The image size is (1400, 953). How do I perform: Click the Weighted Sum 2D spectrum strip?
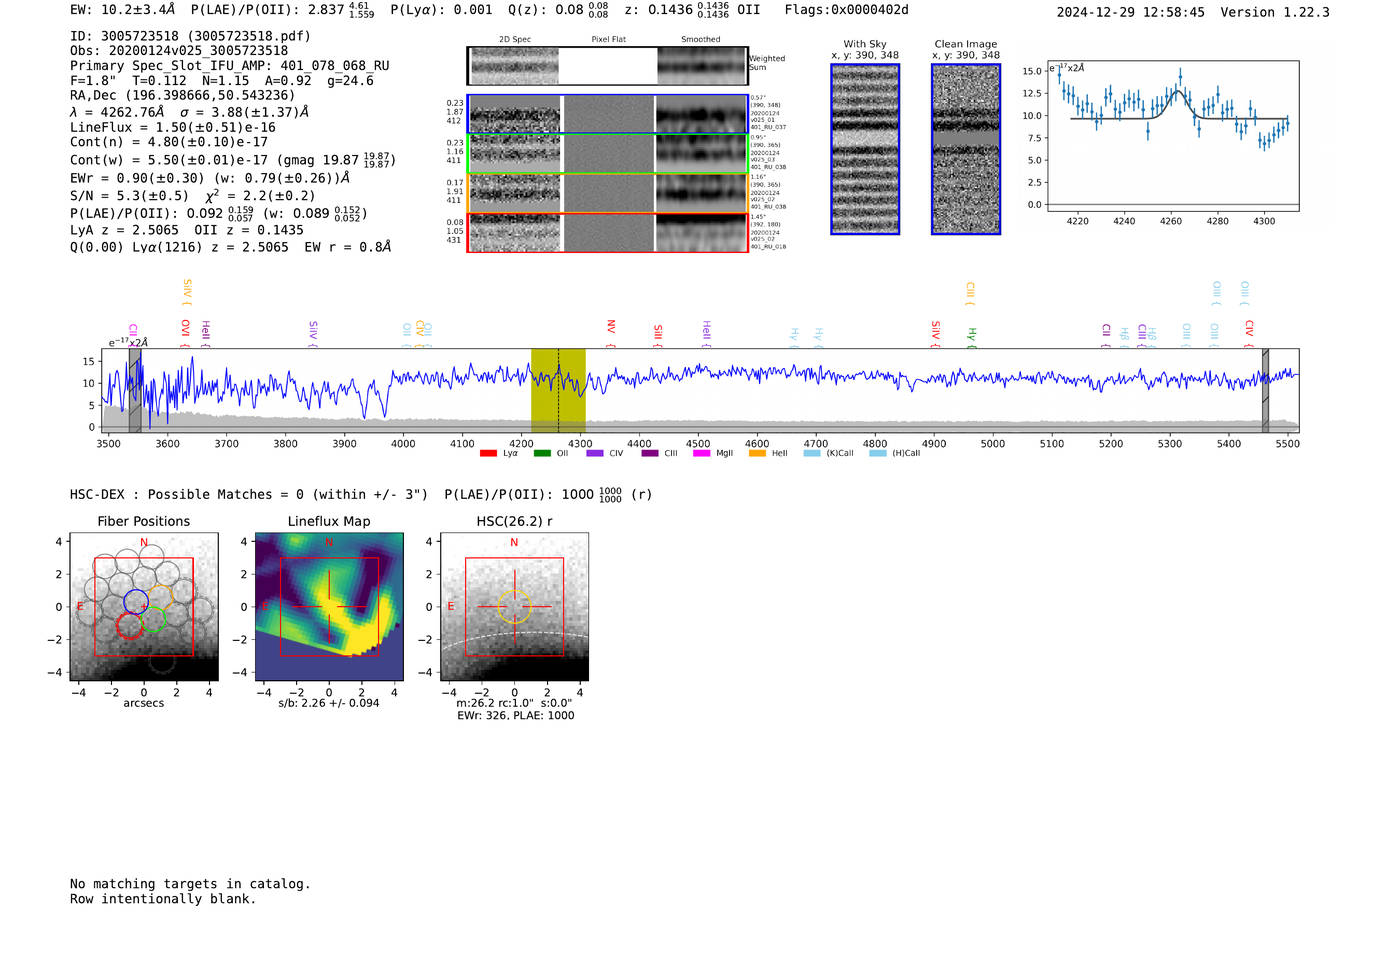608,66
